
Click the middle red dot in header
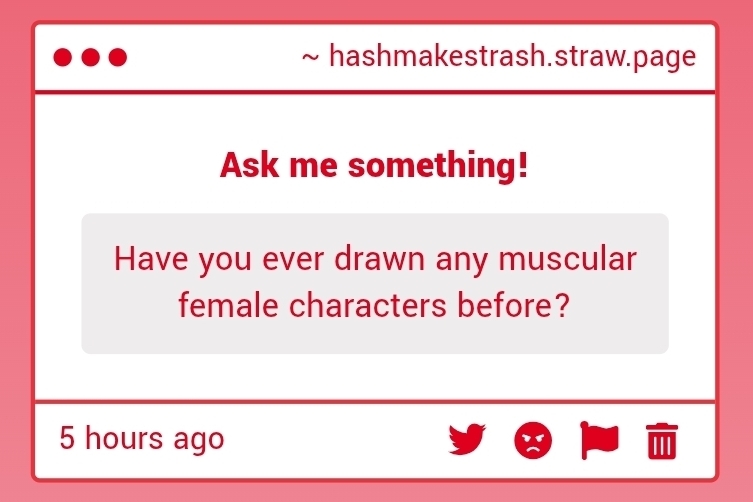click(x=90, y=57)
